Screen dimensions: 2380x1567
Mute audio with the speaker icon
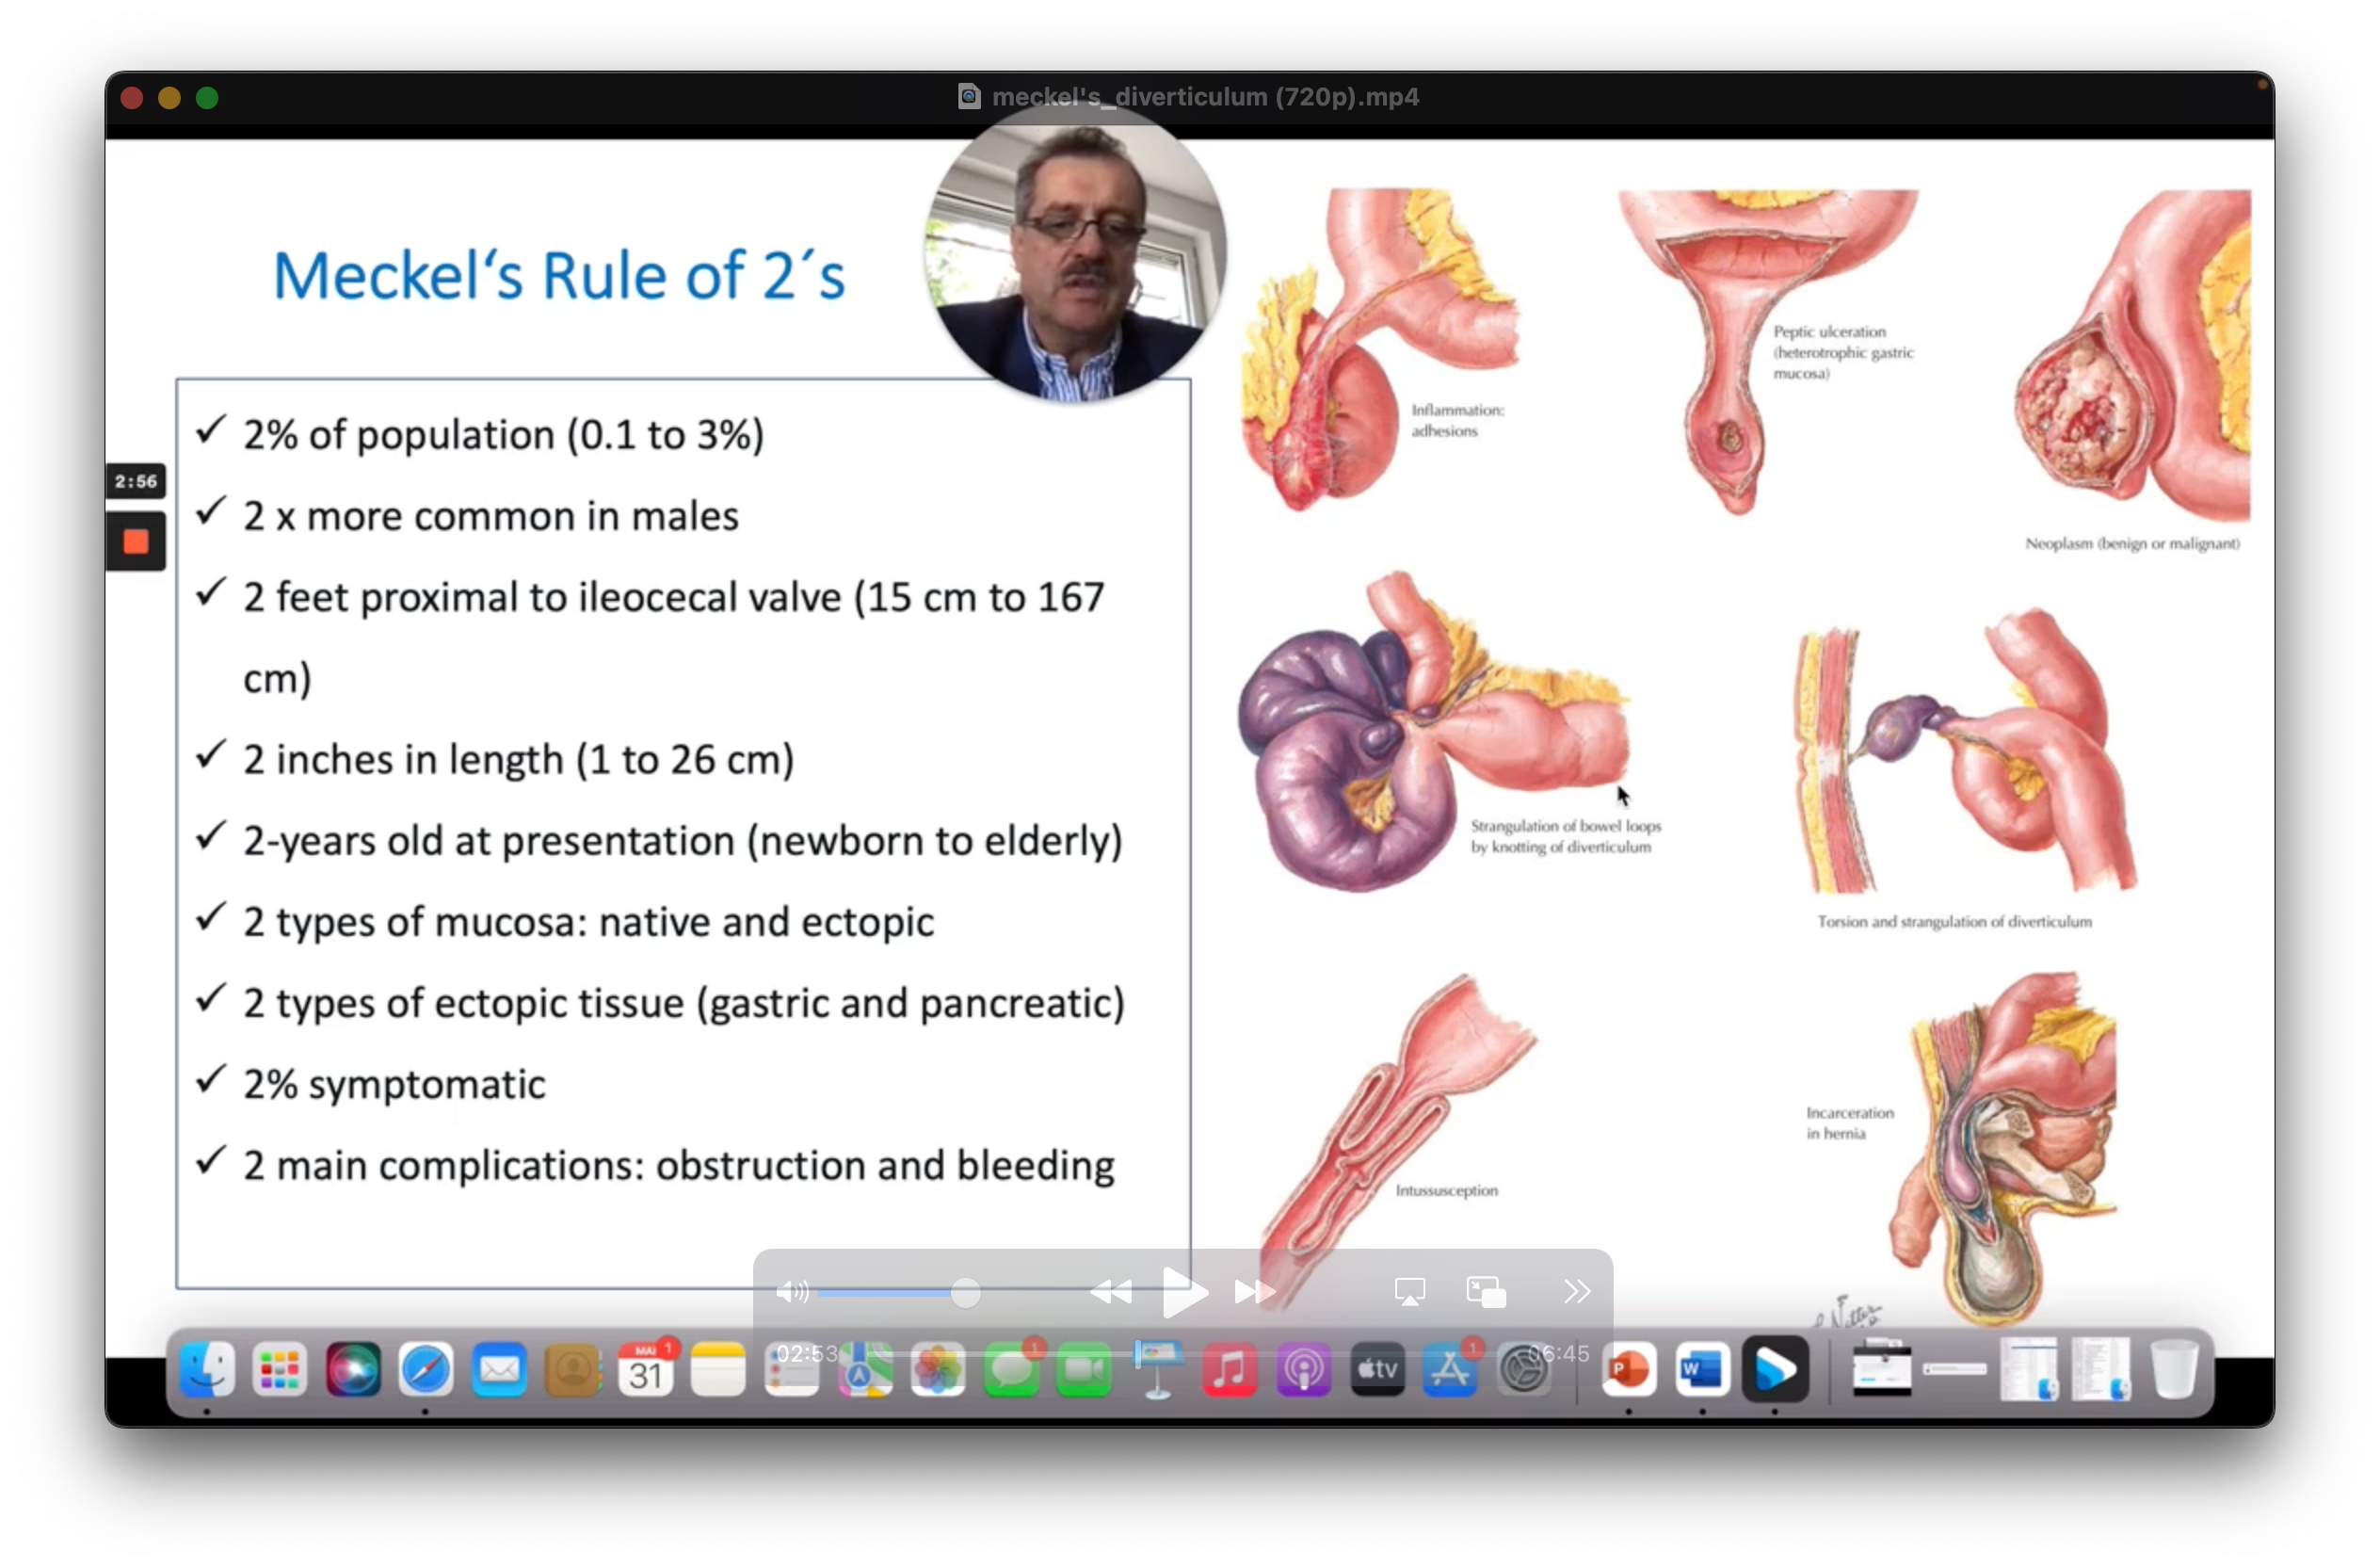(792, 1292)
